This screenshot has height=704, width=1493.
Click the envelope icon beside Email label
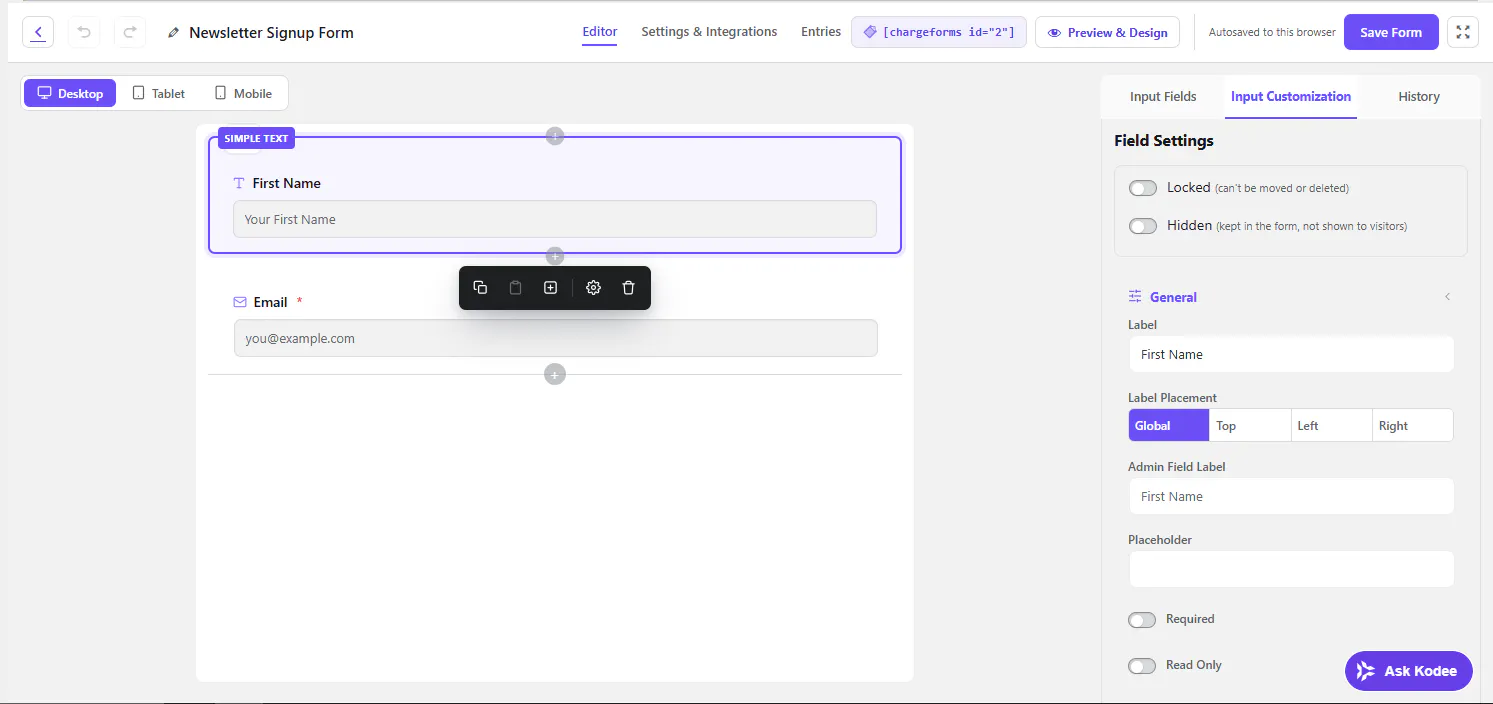pyautogui.click(x=240, y=302)
